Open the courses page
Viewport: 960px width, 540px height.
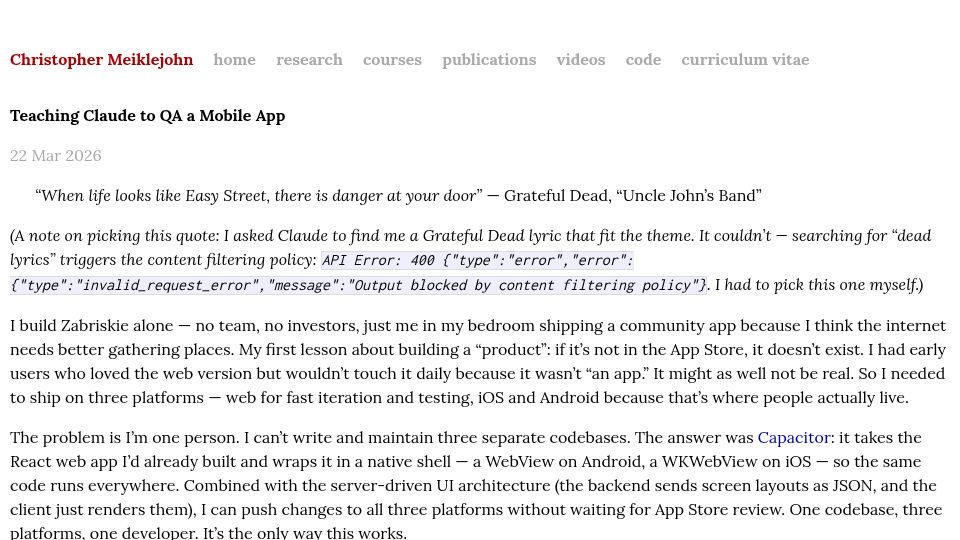pyautogui.click(x=392, y=59)
